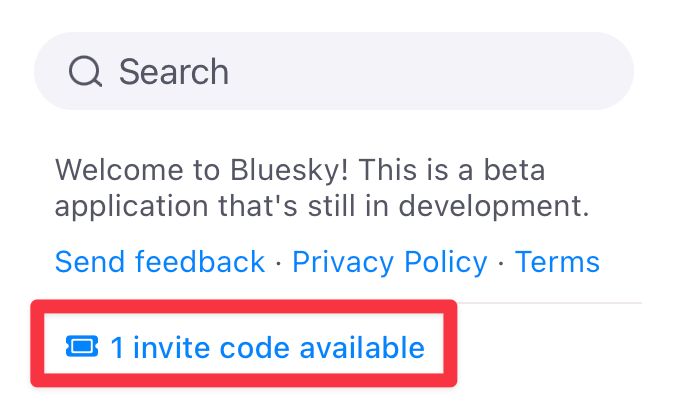Select the blue invite ticket icon
The height and width of the screenshot is (420, 686).
point(81,347)
